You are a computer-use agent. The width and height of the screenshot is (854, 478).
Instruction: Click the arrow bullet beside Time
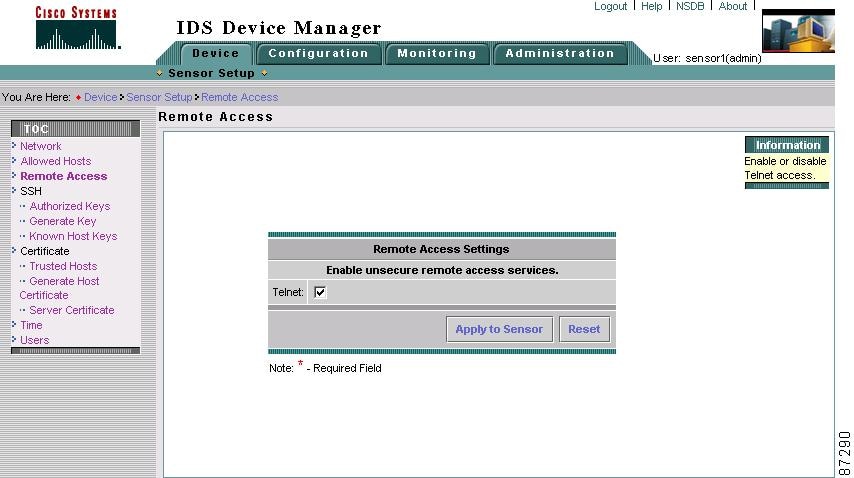(14, 324)
